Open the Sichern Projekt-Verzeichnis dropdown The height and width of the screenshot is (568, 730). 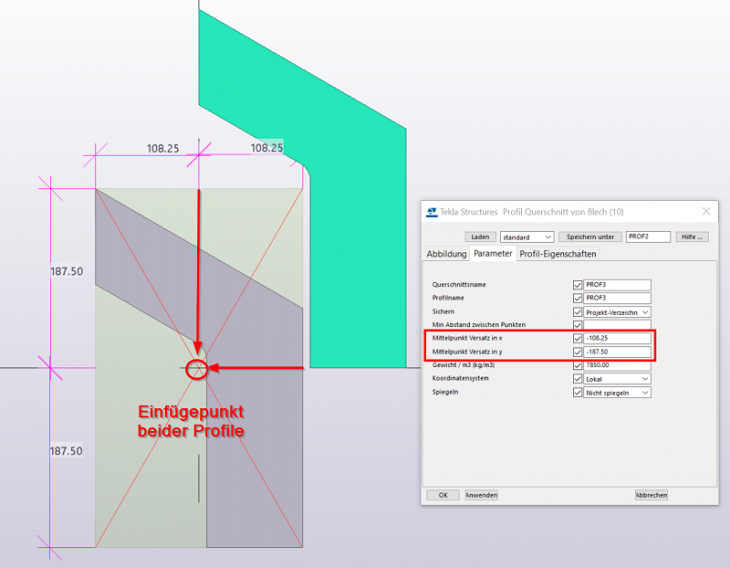tap(617, 312)
